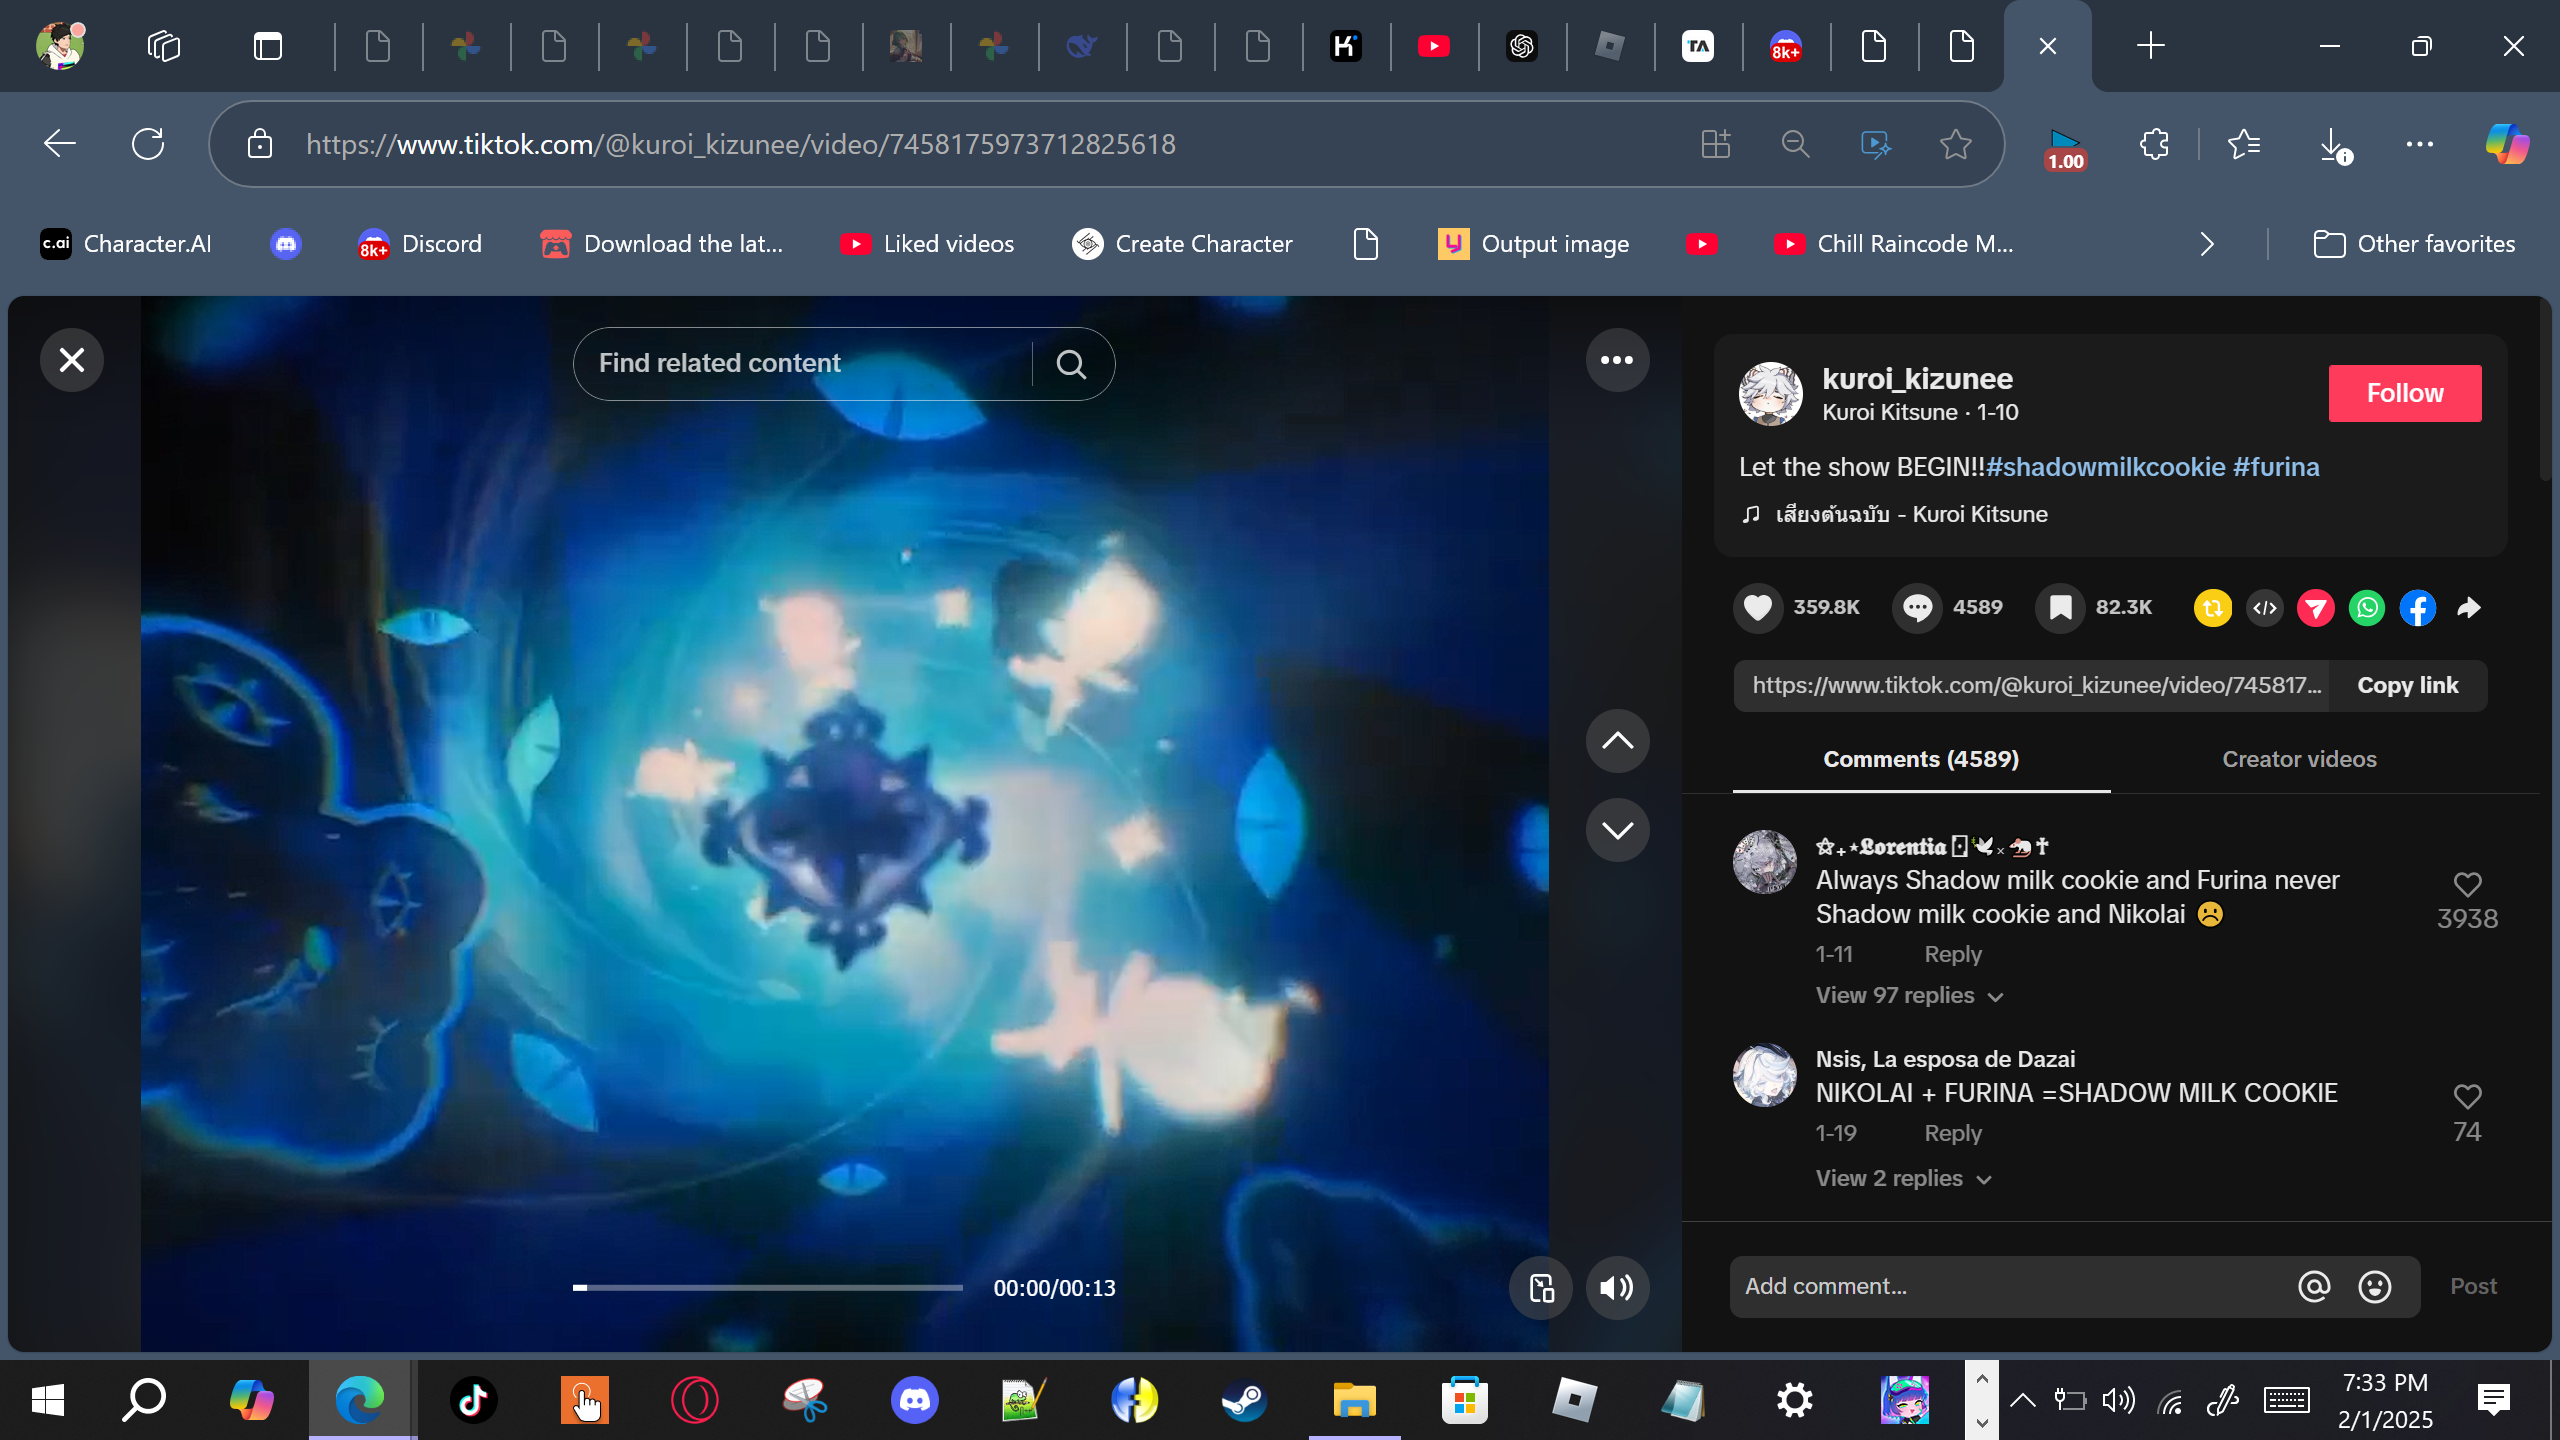The height and width of the screenshot is (1440, 2560).
Task: Click the WhatsApp share icon
Action: pyautogui.click(x=2366, y=608)
